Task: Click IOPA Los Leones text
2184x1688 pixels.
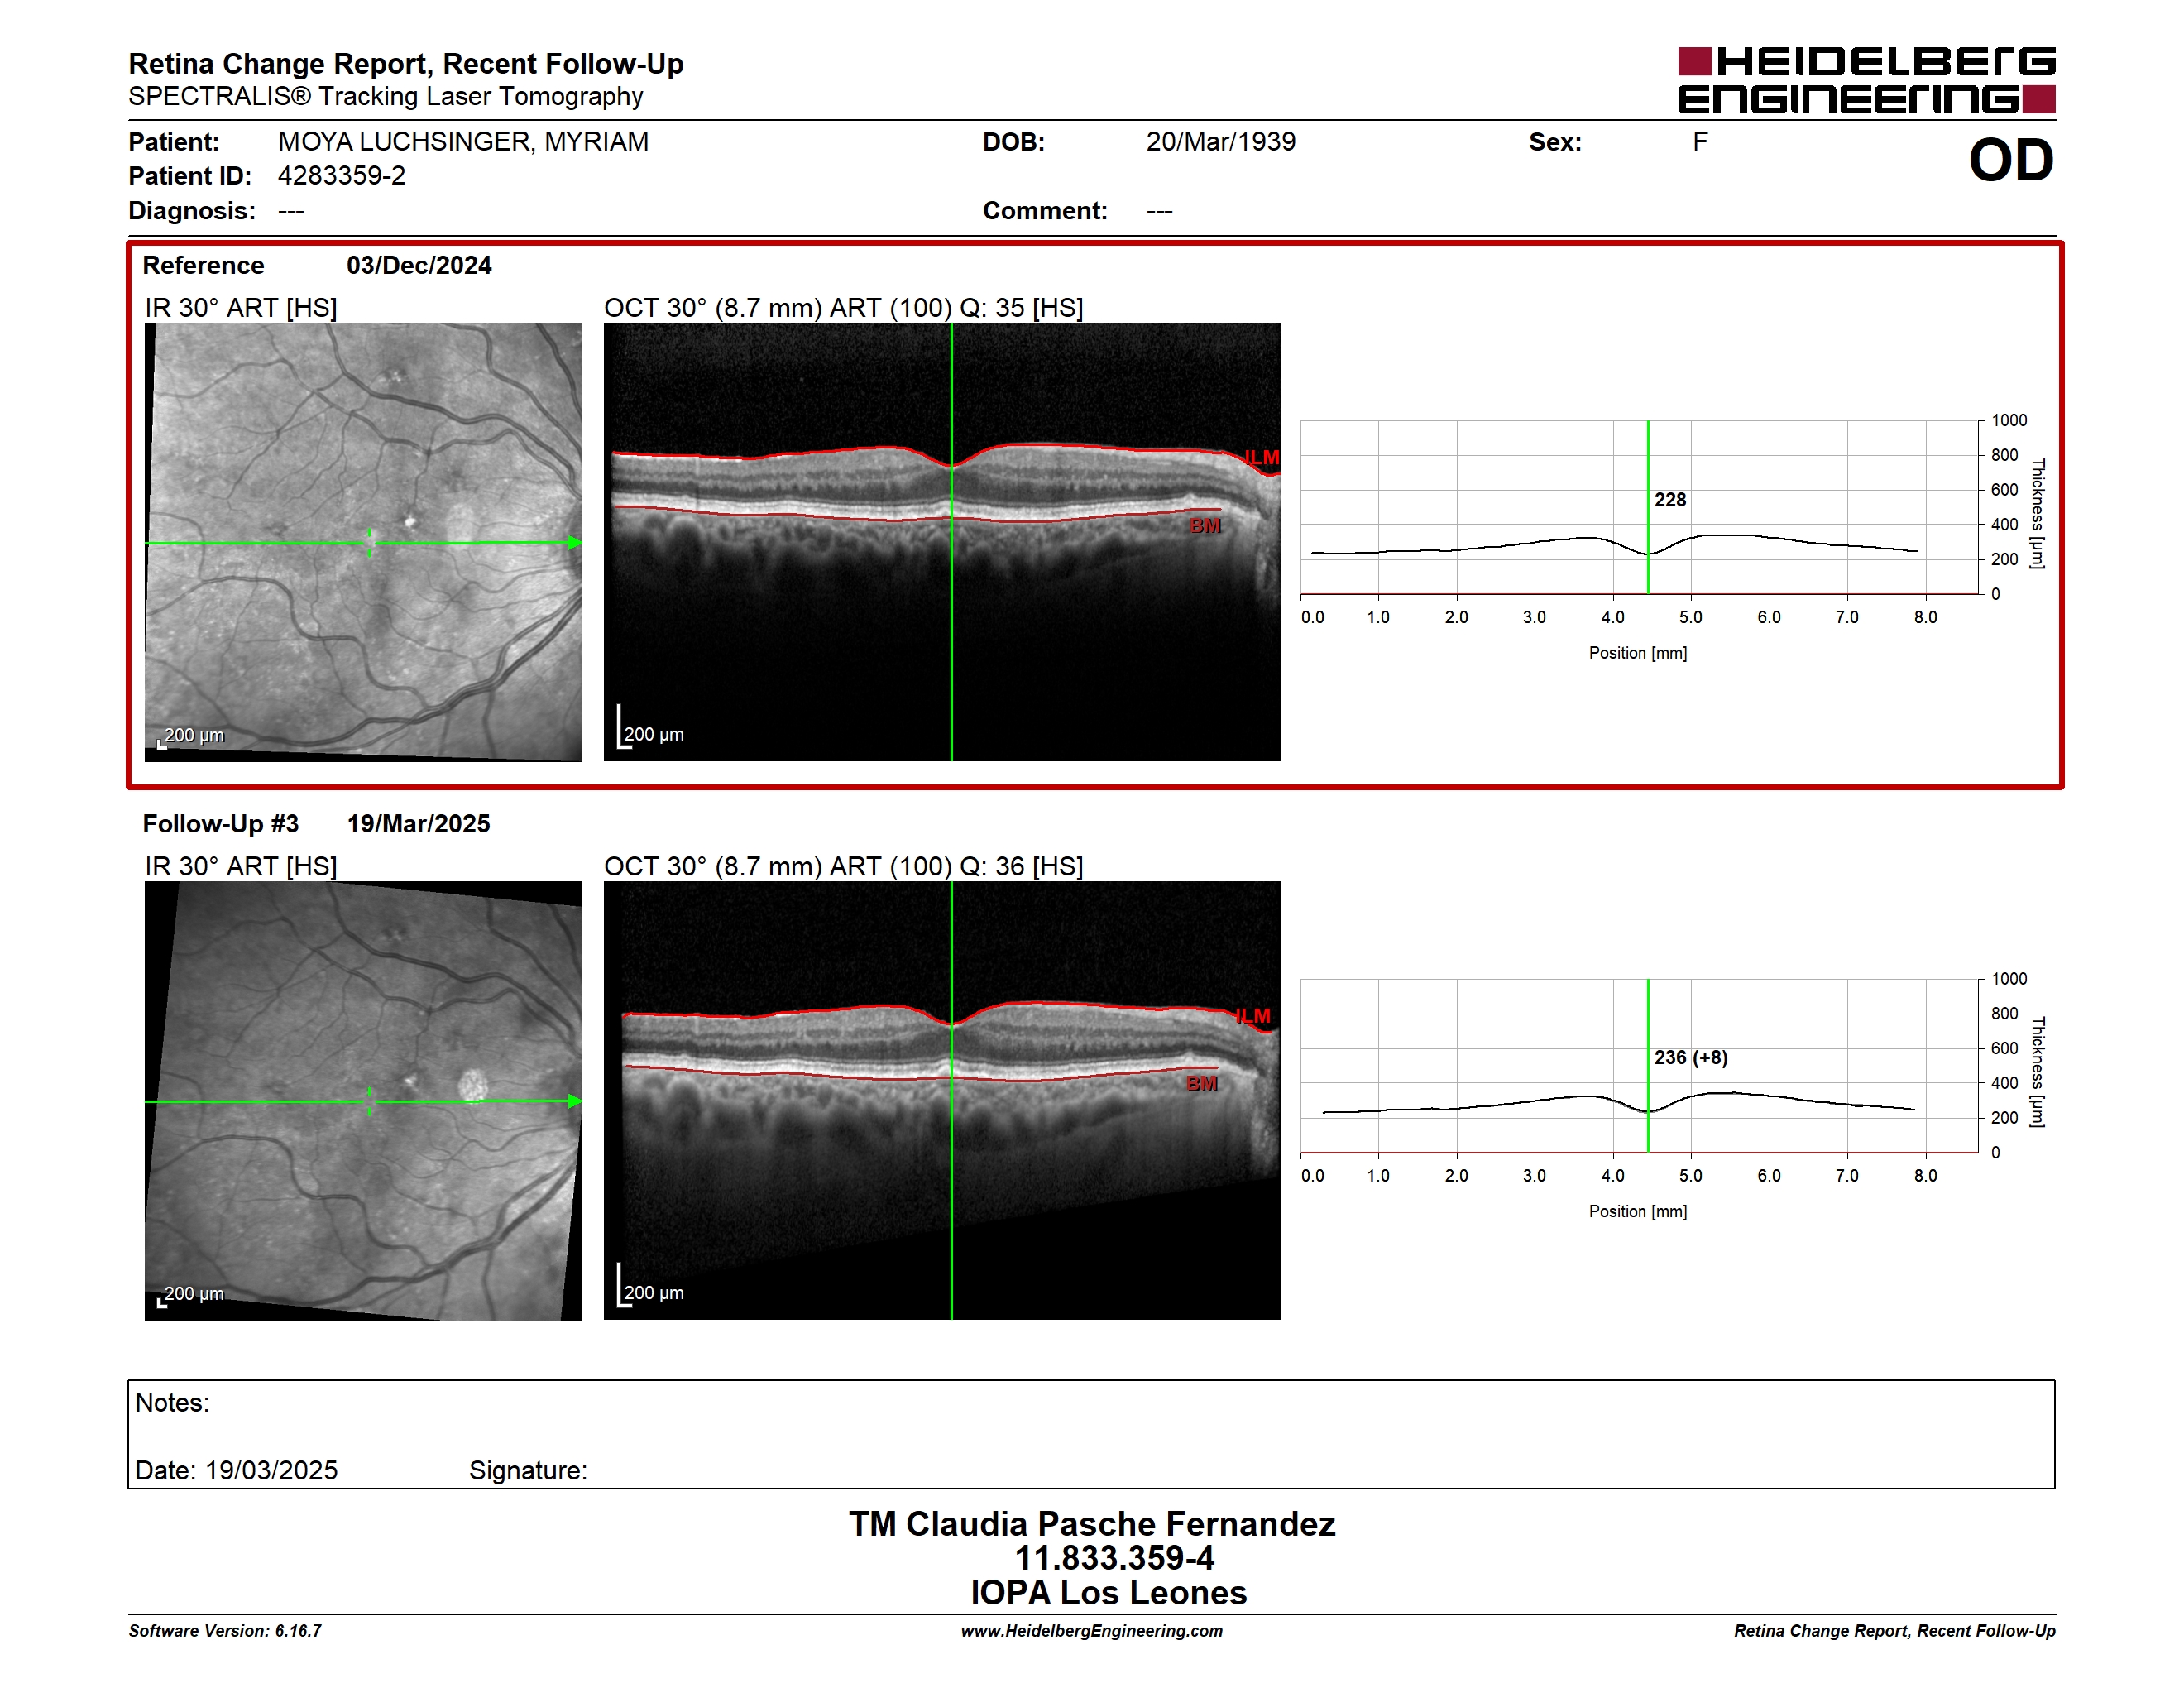Action: (x=1108, y=1593)
